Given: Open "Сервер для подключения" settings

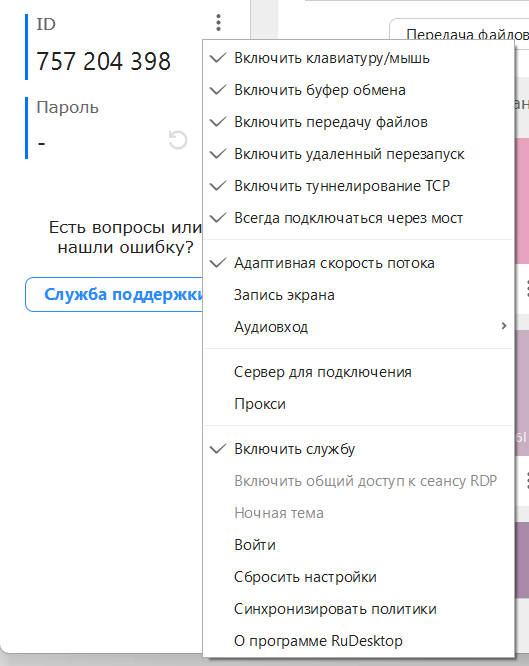Looking at the screenshot, I should point(359,372).
